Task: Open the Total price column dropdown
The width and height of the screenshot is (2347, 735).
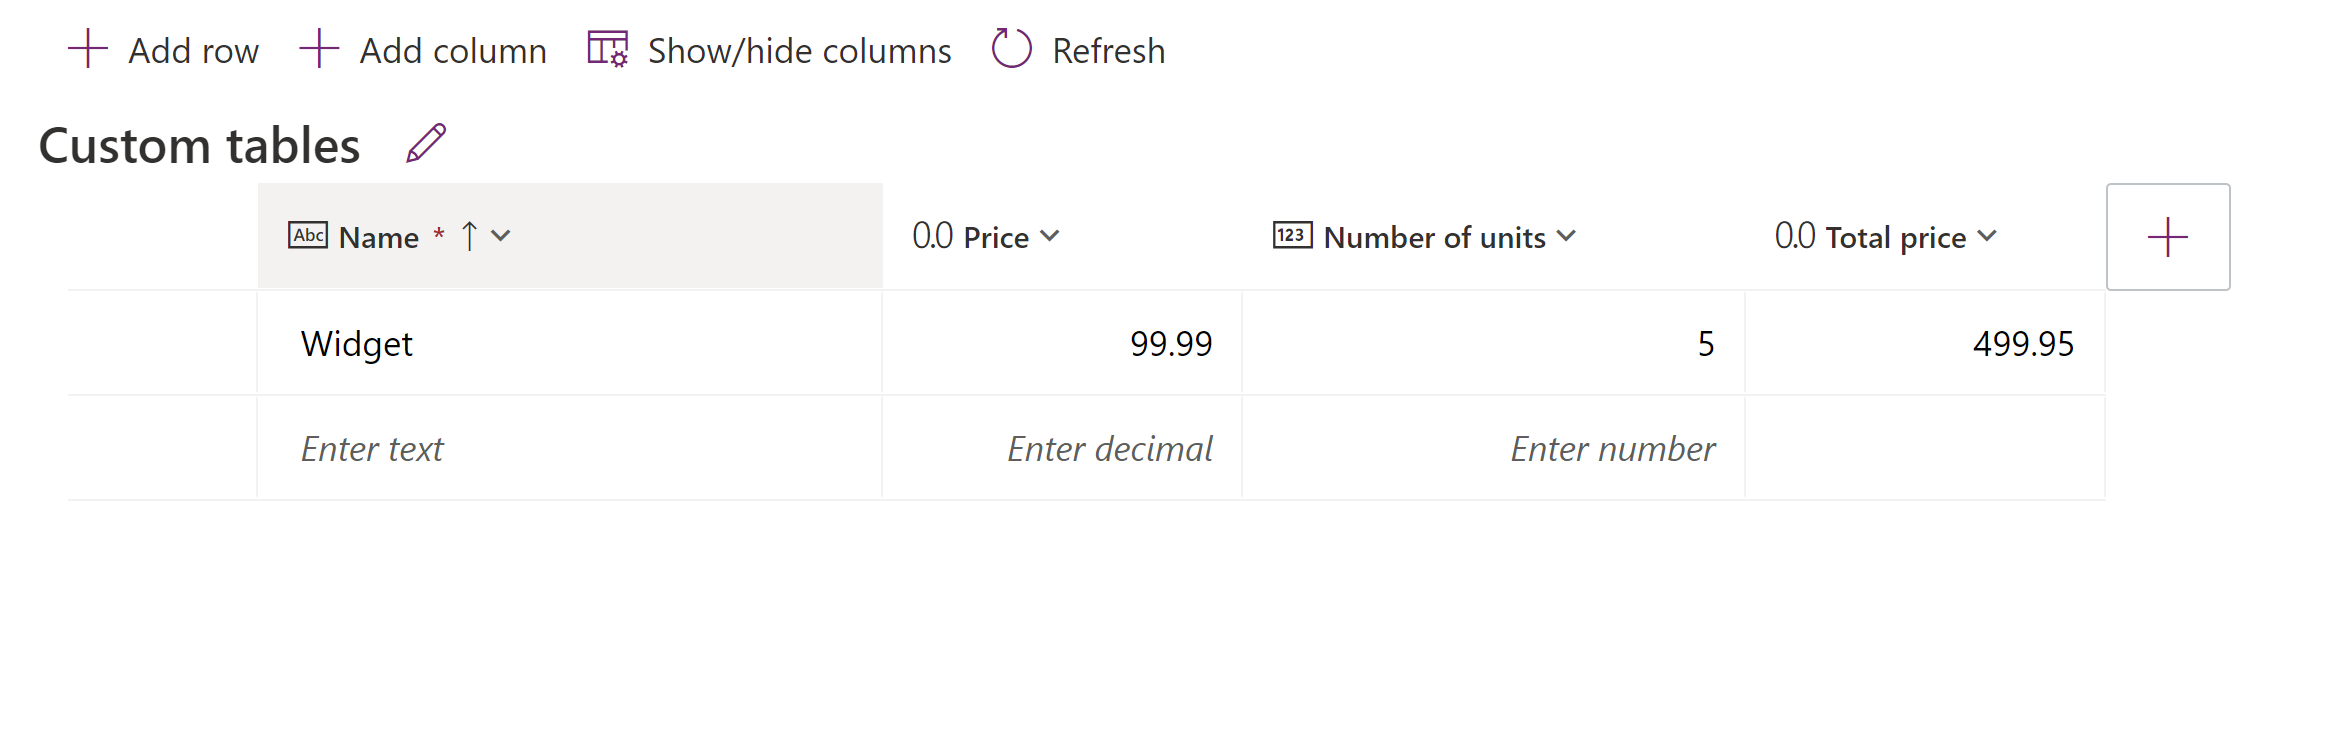Action: tap(1986, 237)
